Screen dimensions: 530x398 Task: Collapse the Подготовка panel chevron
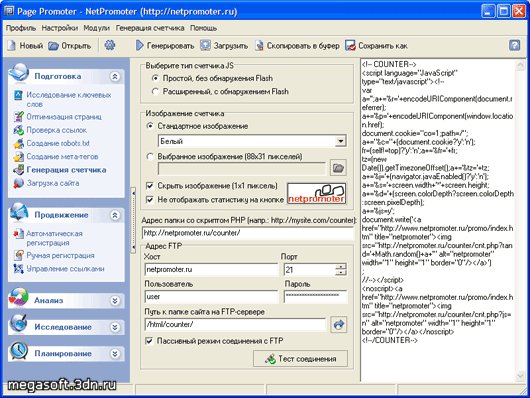click(x=115, y=77)
